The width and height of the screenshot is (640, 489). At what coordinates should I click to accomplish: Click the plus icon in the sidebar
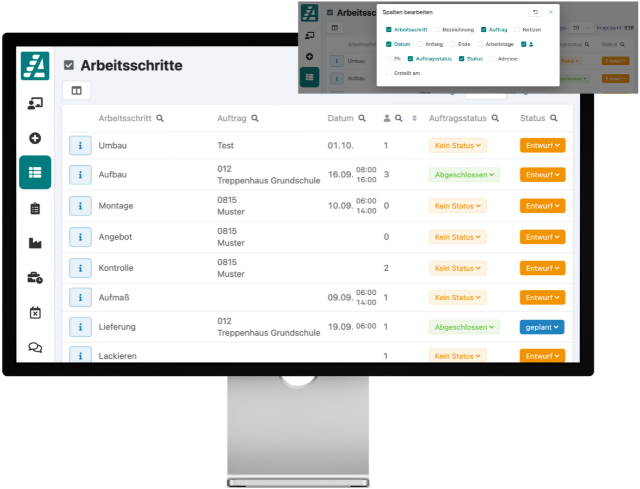point(35,137)
